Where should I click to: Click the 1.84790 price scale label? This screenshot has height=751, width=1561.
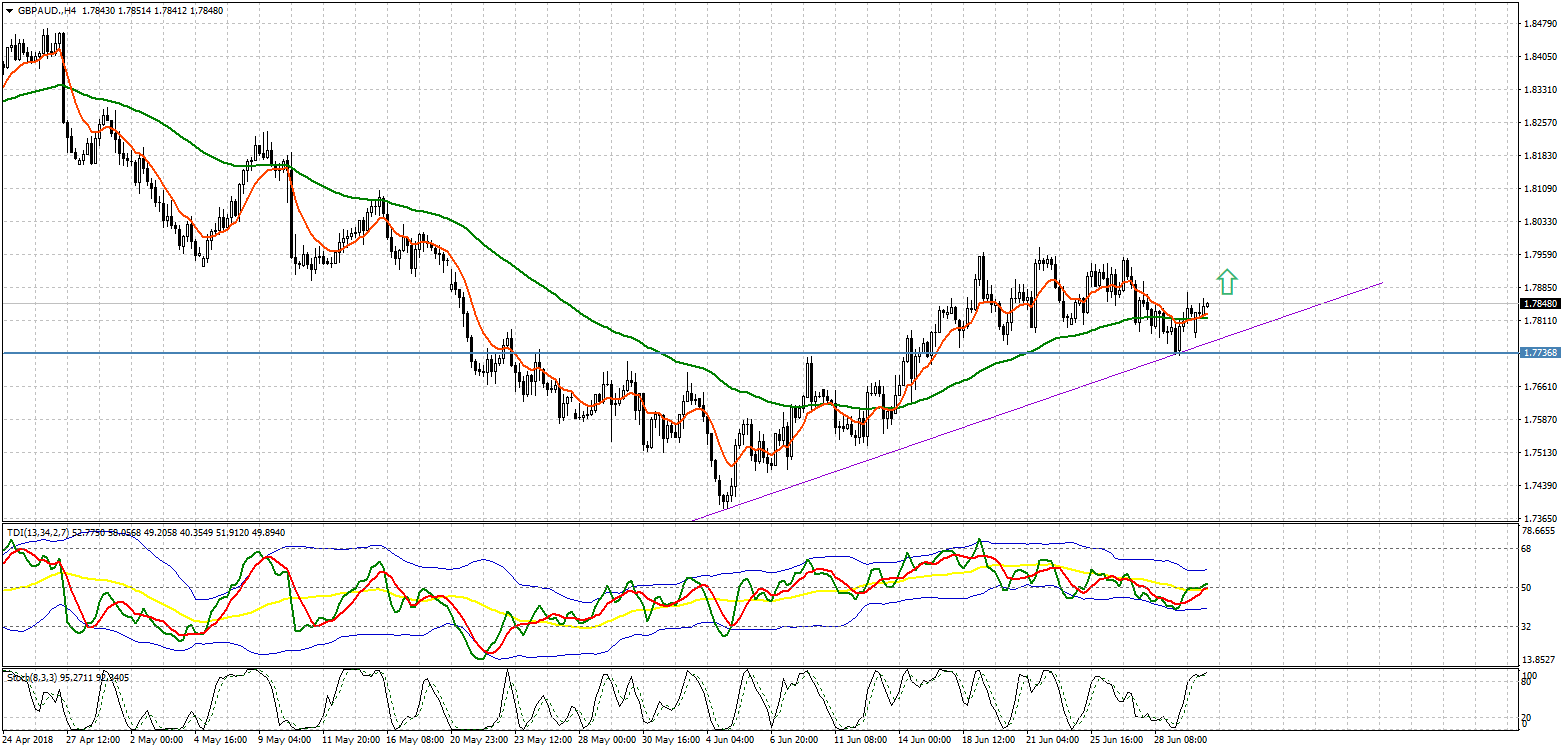1536,23
